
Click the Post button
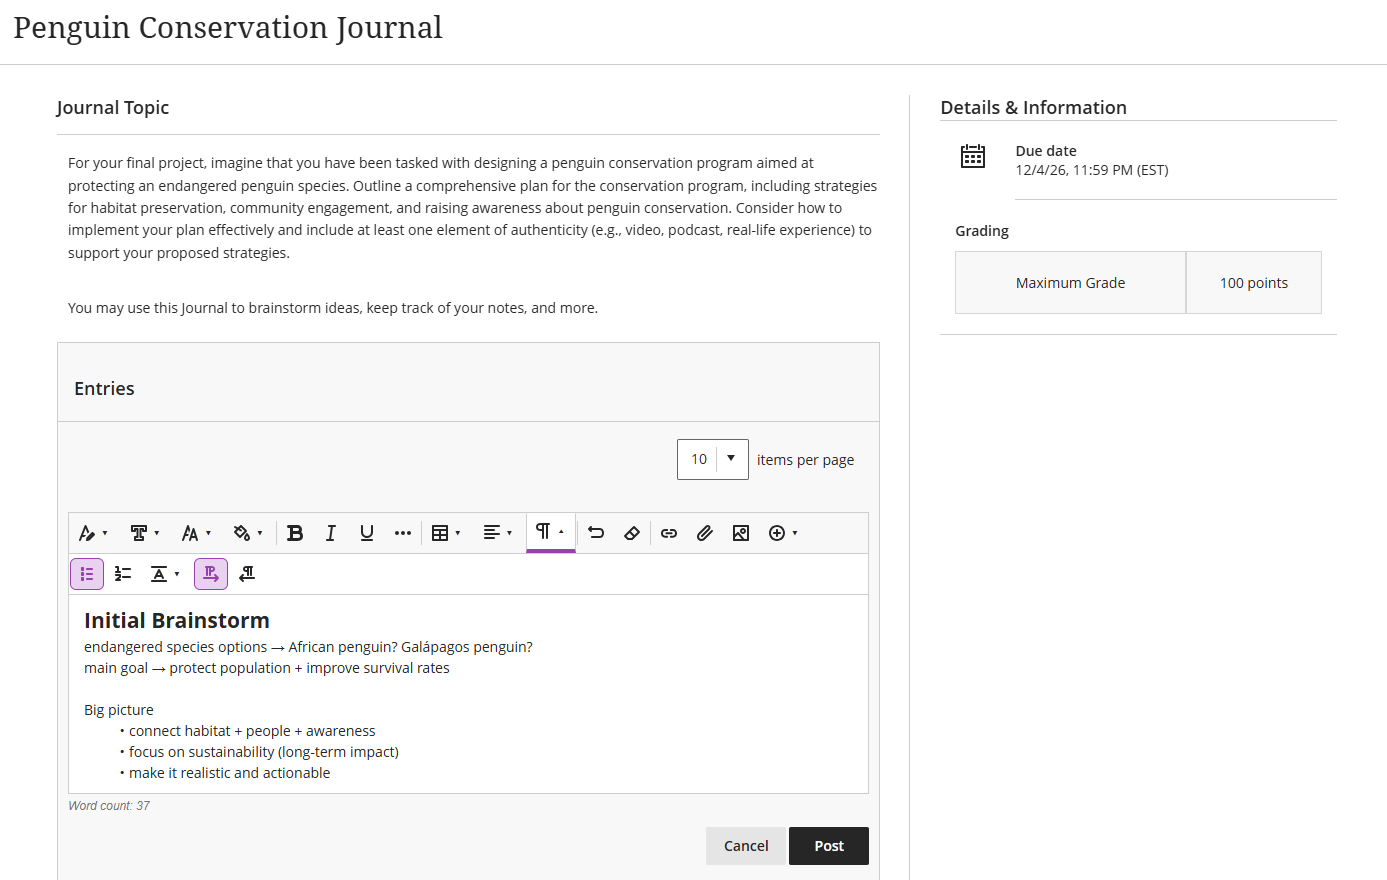[x=829, y=846]
